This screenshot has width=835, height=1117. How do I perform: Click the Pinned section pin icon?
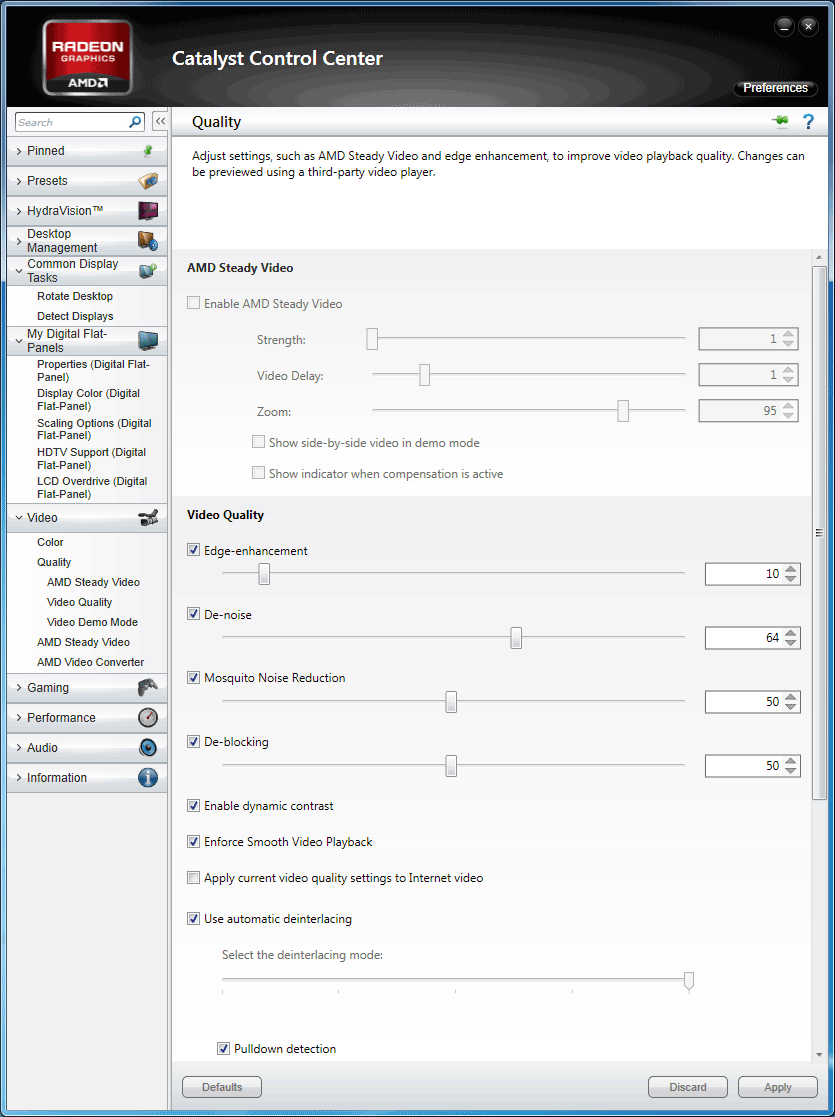click(148, 151)
